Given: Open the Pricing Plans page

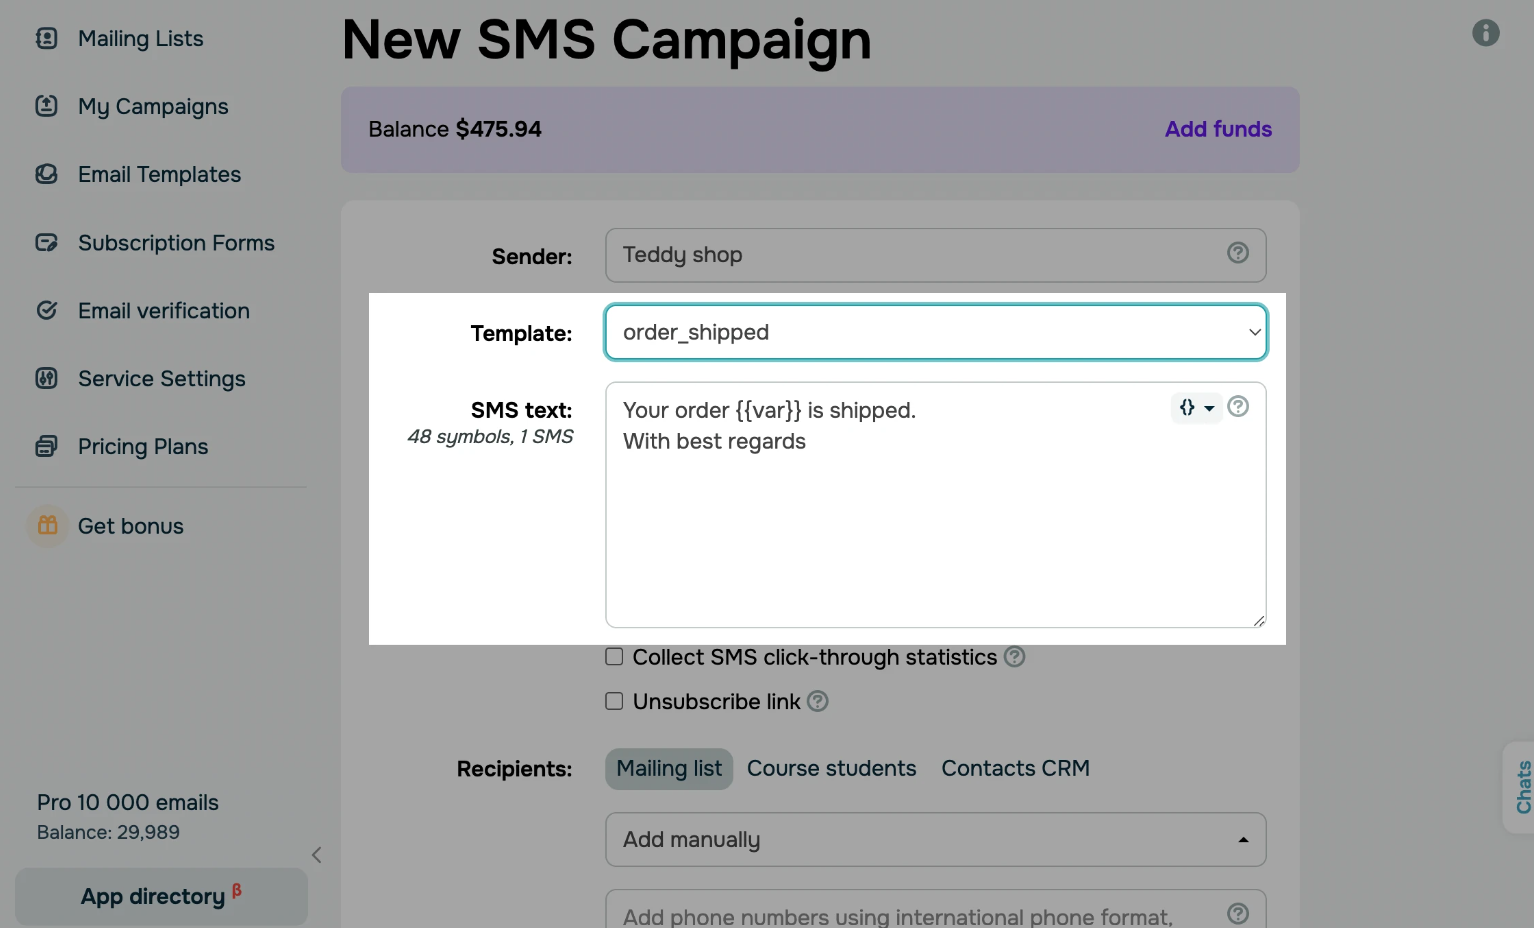Looking at the screenshot, I should point(143,446).
